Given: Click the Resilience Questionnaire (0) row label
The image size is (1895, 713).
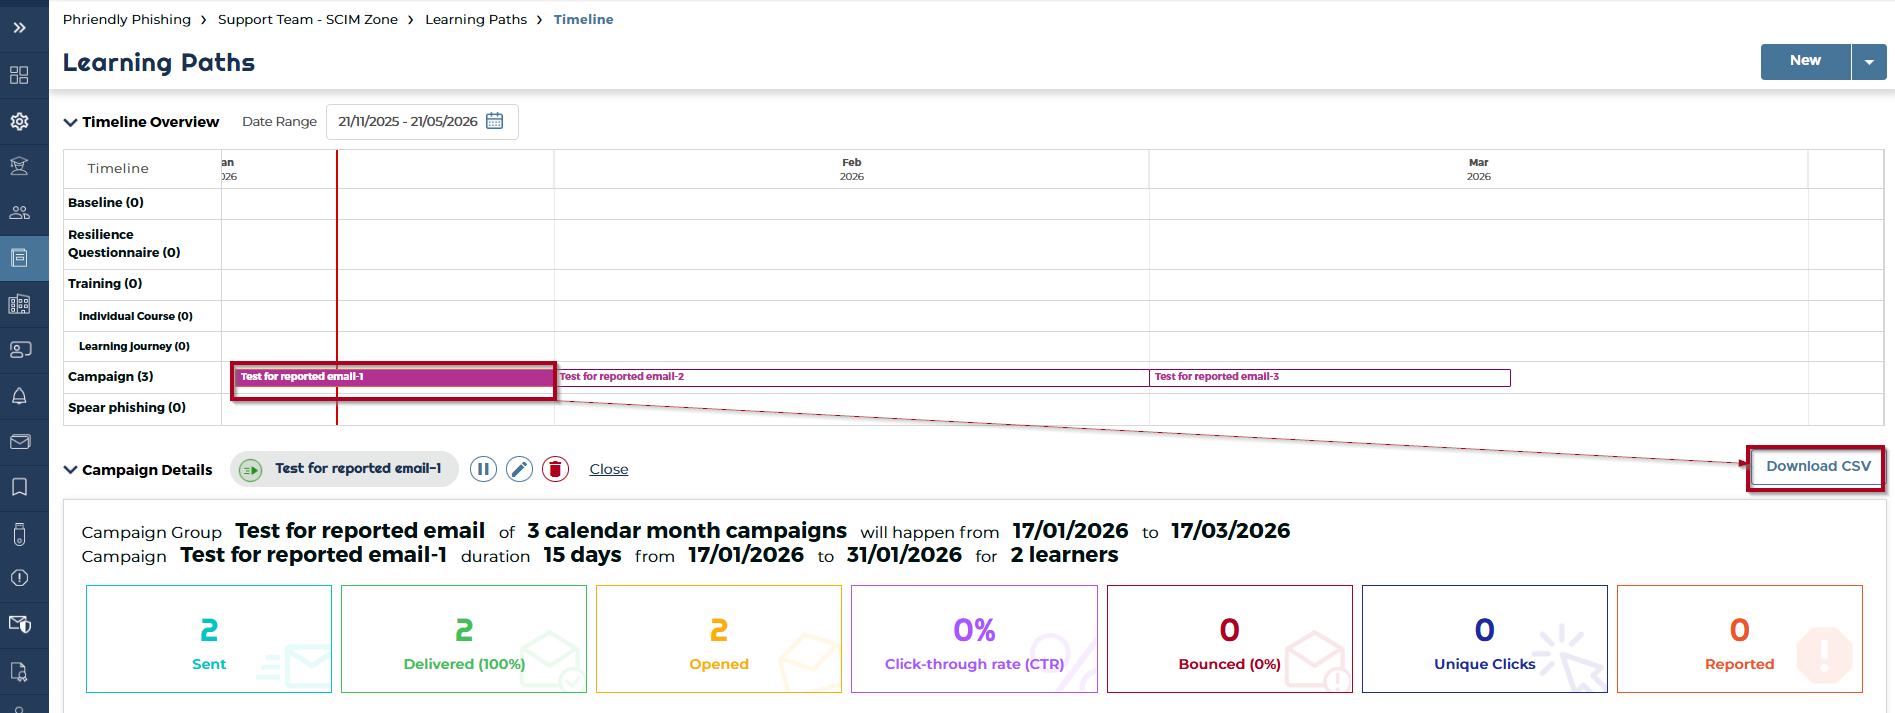Looking at the screenshot, I should 124,244.
